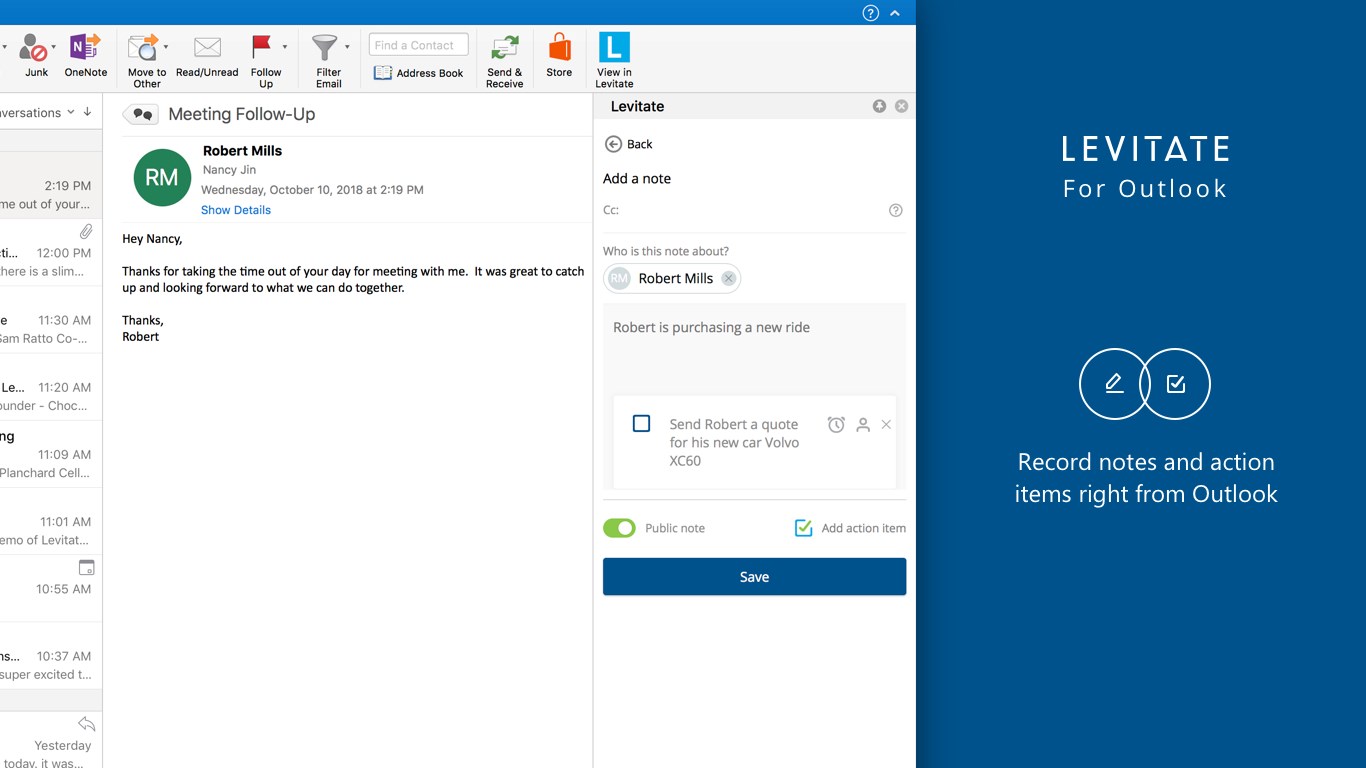Viewport: 1366px width, 768px height.
Task: Click the Move to Other icon
Action: click(x=143, y=47)
